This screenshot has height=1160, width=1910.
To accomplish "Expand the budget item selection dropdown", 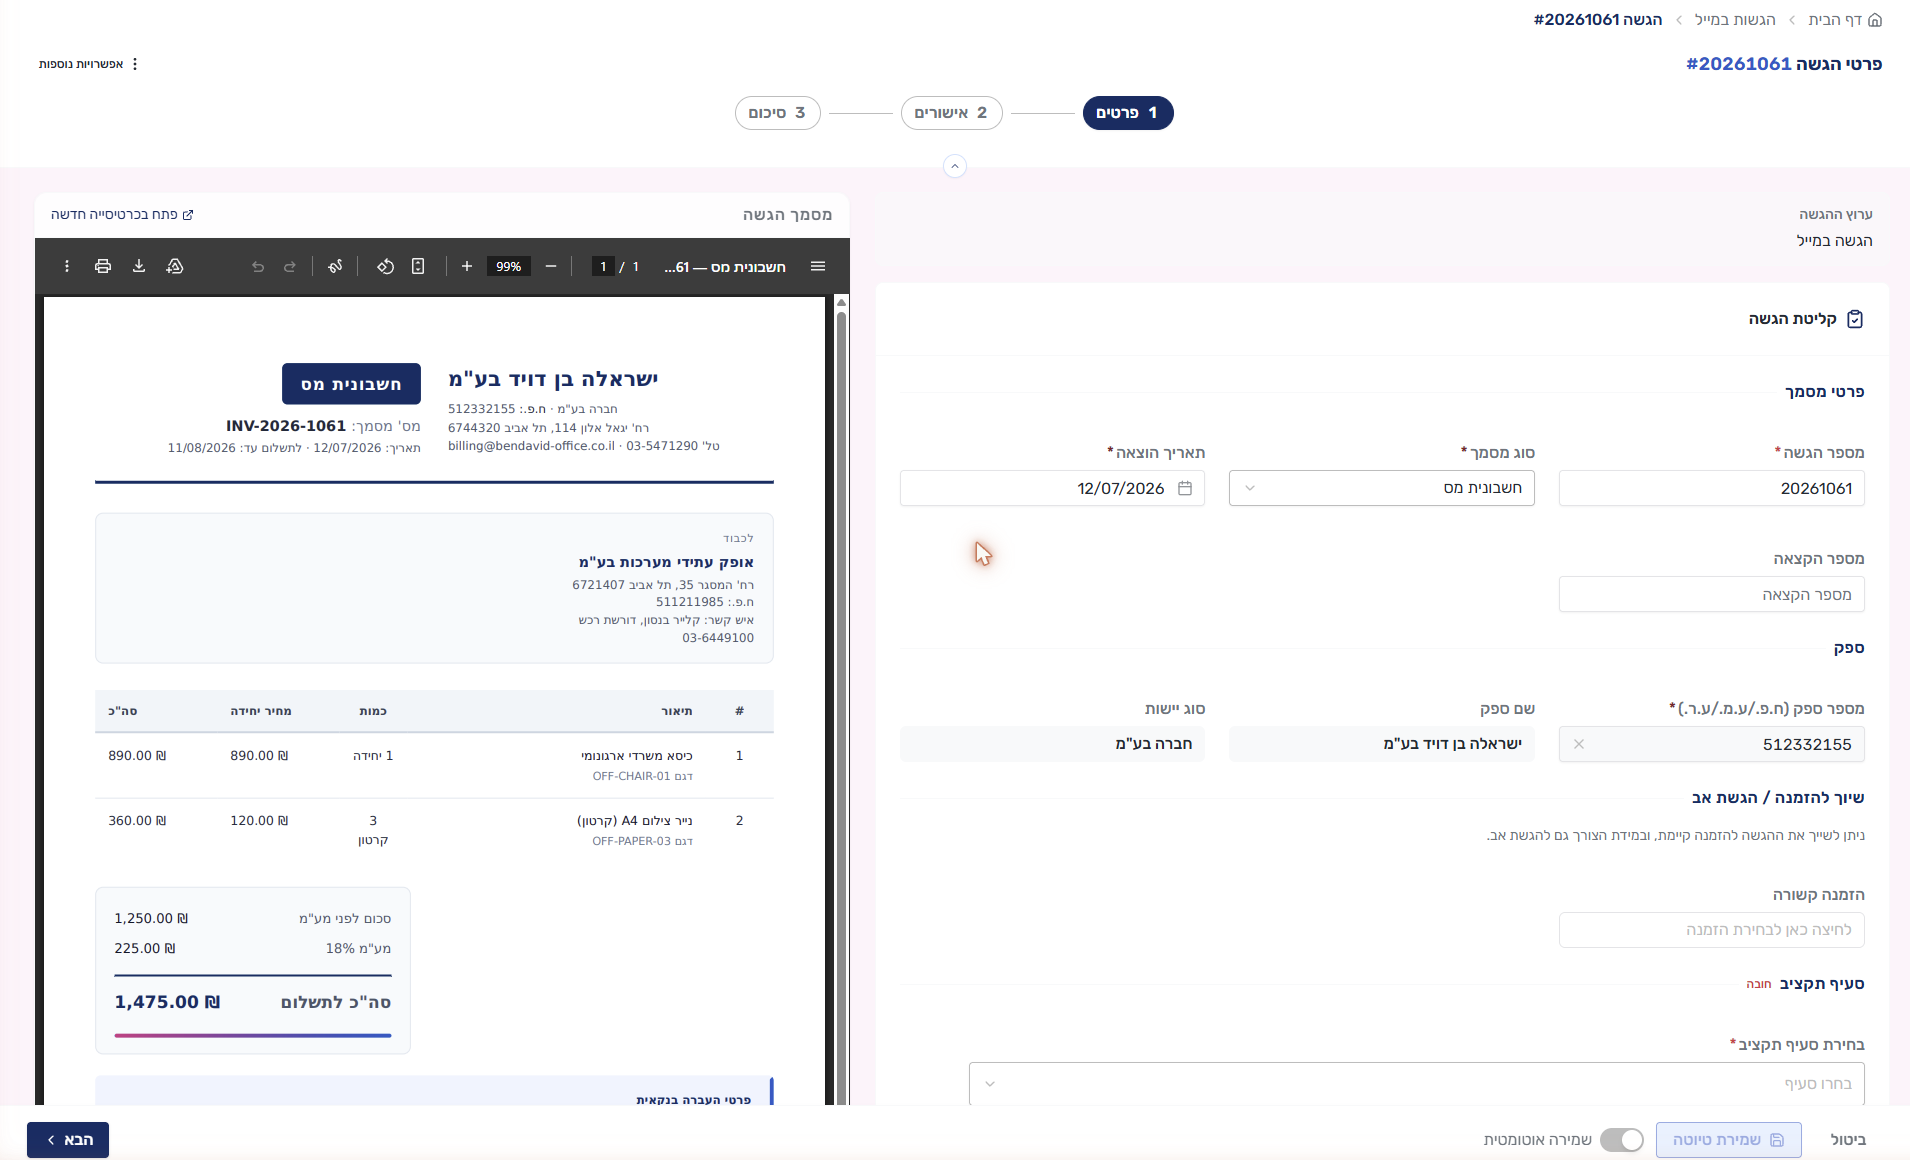I will tap(1417, 1084).
